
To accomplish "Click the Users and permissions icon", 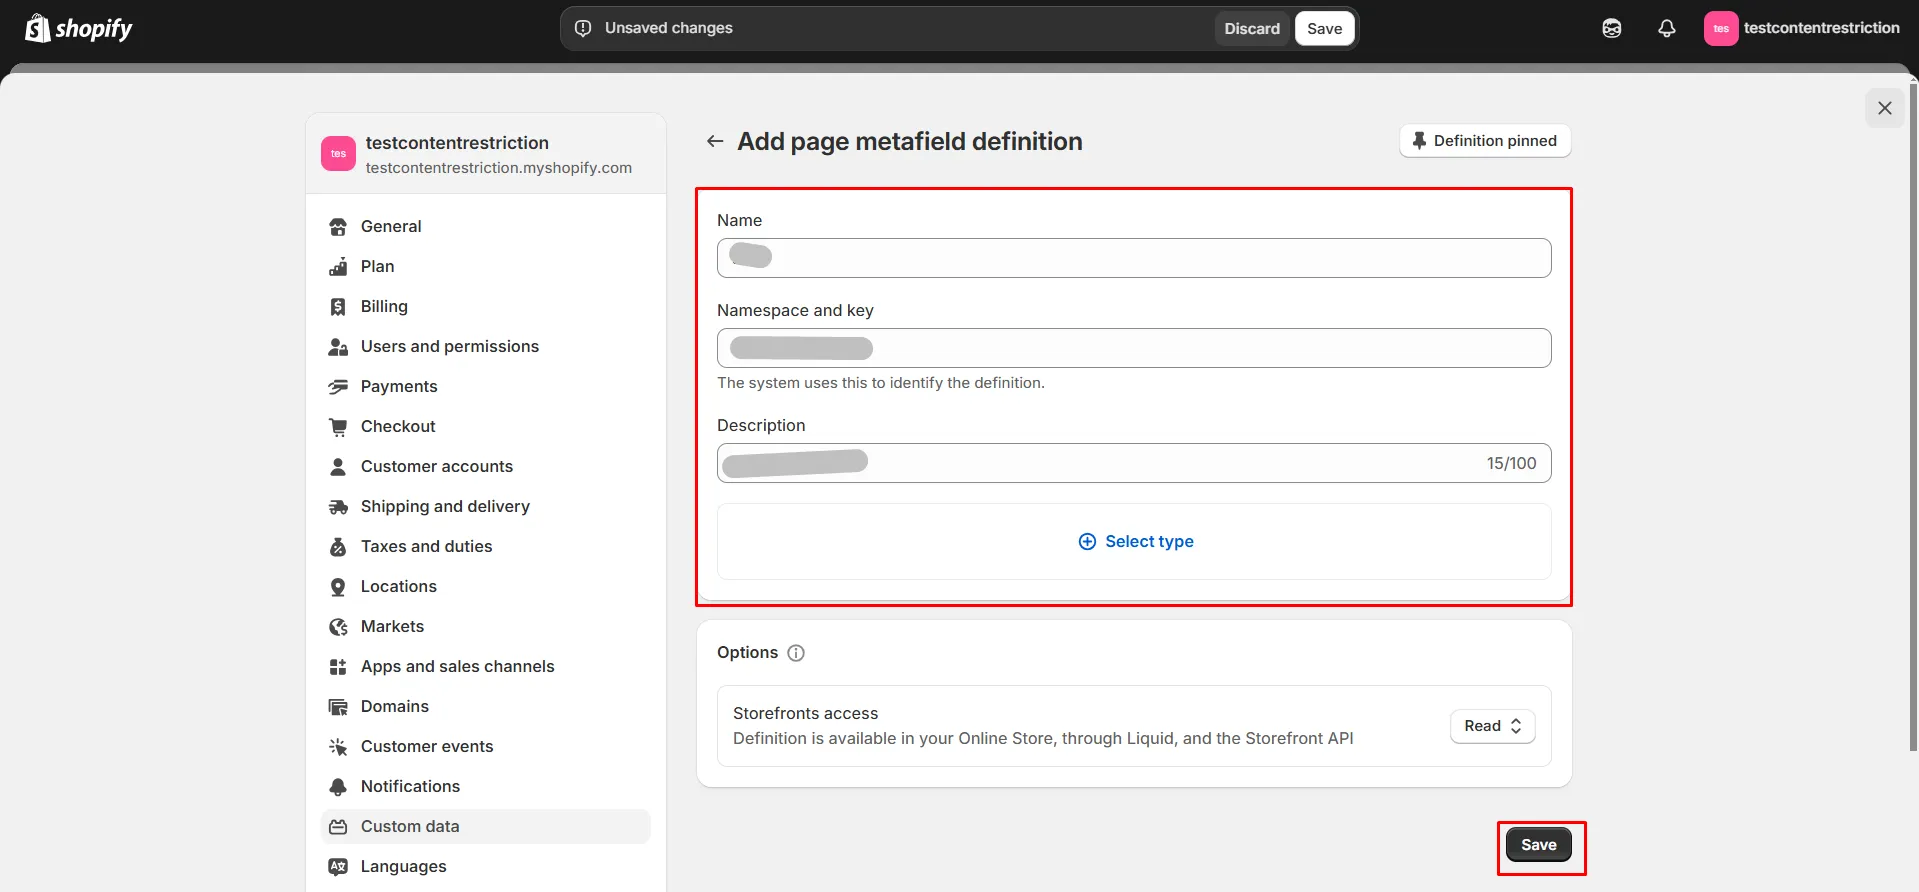I will [x=338, y=347].
